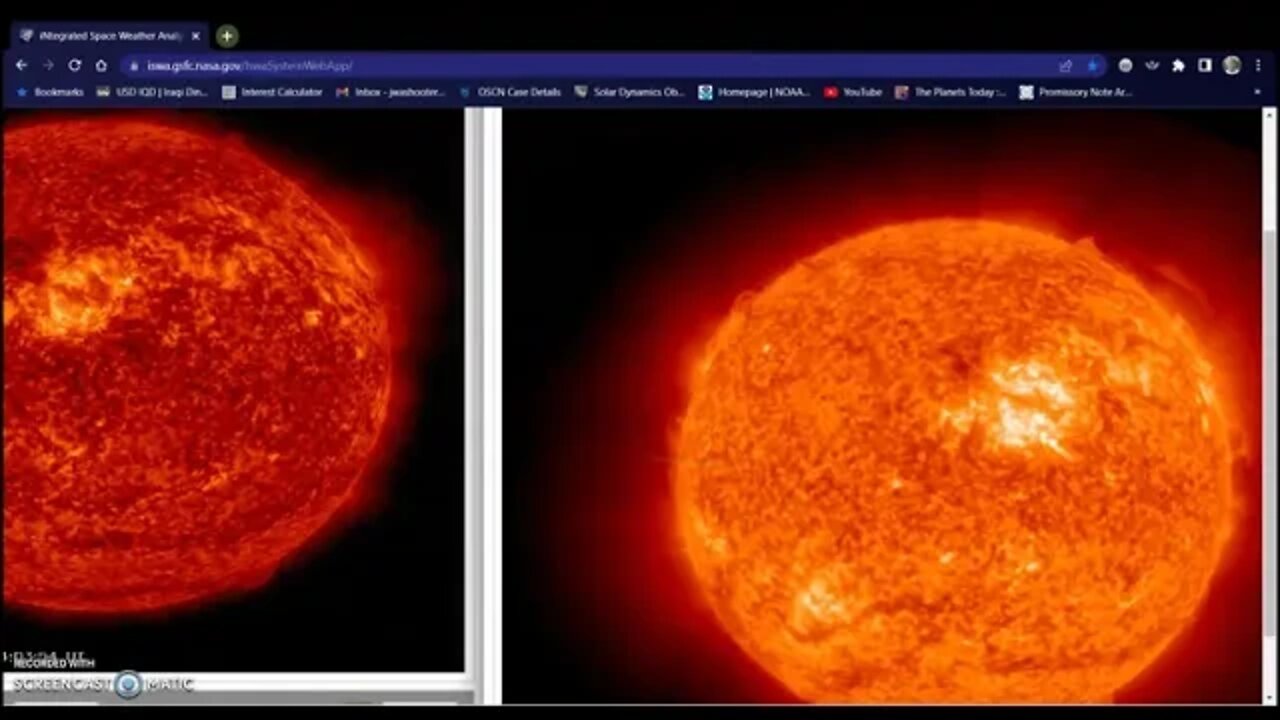Viewport: 1280px width, 720px height.
Task: Bookmark this page with star icon
Action: coord(1092,66)
